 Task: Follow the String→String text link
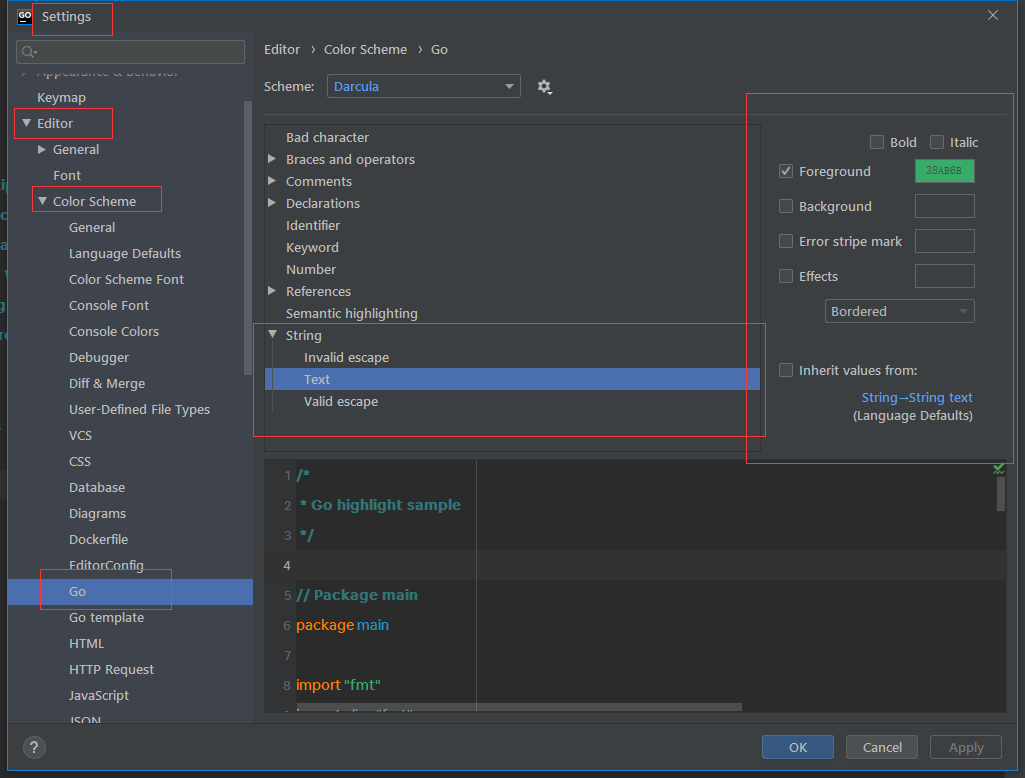point(917,397)
